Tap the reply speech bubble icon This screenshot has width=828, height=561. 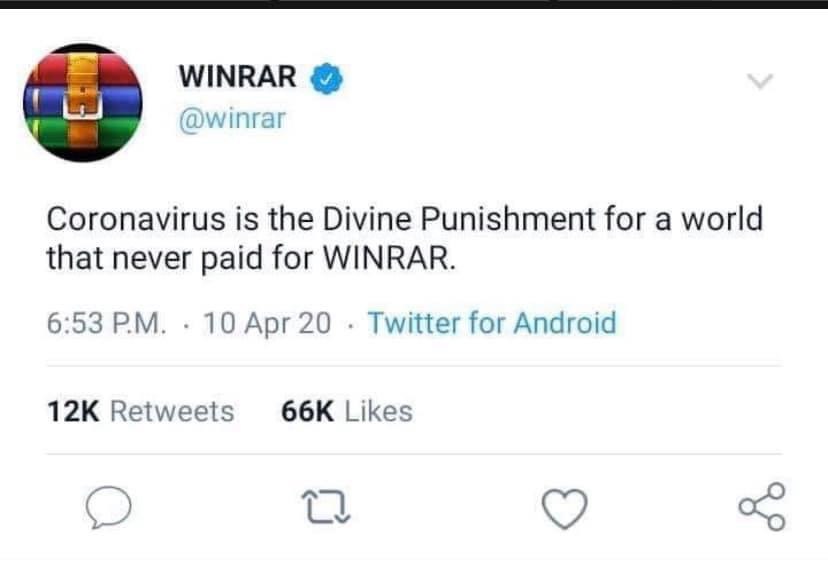click(x=109, y=507)
